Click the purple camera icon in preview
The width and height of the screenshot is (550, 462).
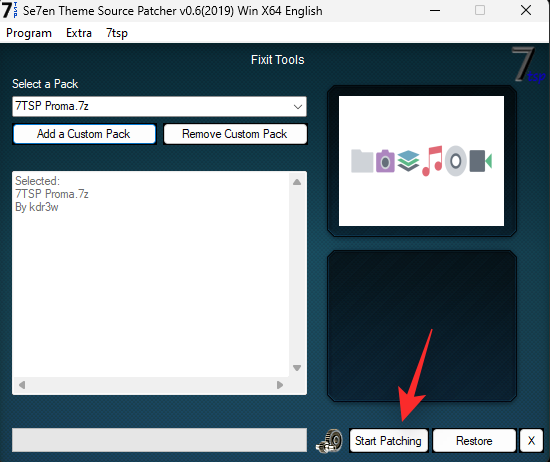point(385,161)
